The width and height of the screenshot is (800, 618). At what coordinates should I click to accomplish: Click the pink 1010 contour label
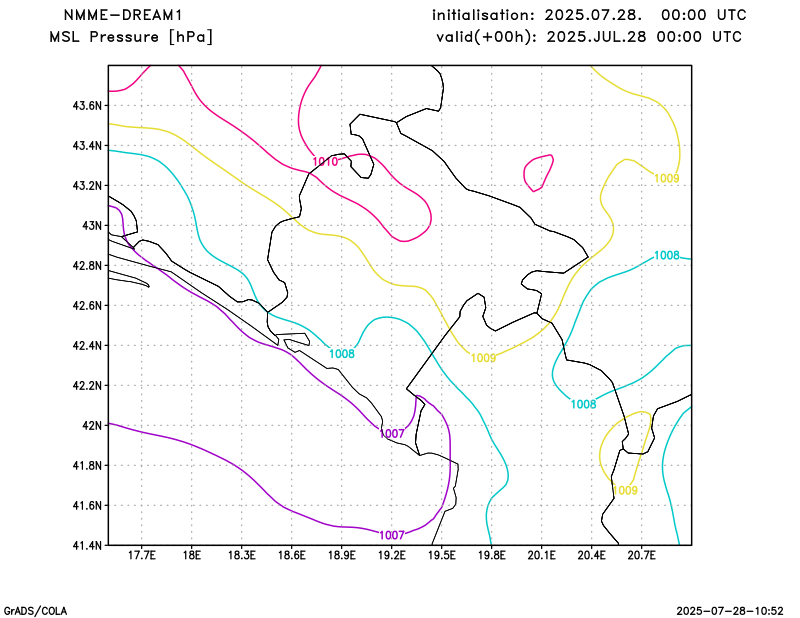325,162
